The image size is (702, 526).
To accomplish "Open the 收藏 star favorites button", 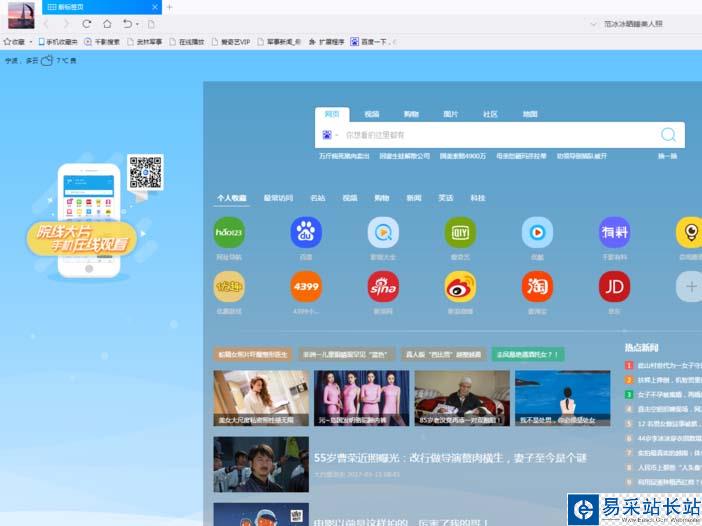I will (x=14, y=42).
